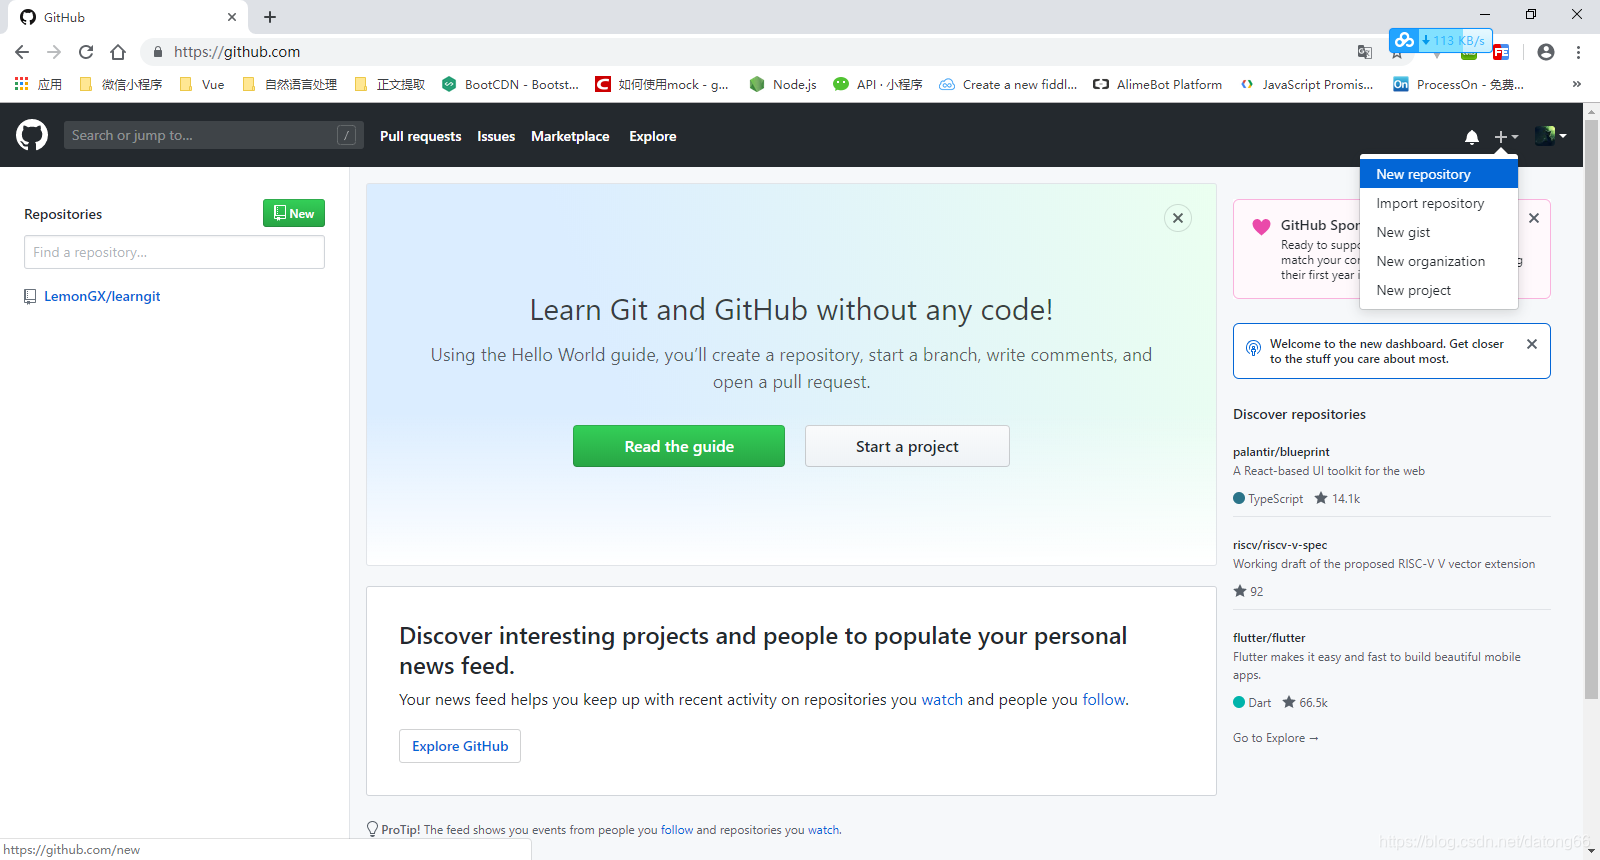Image resolution: width=1600 pixels, height=860 pixels.
Task: Open the user avatar menu
Action: 1551,136
